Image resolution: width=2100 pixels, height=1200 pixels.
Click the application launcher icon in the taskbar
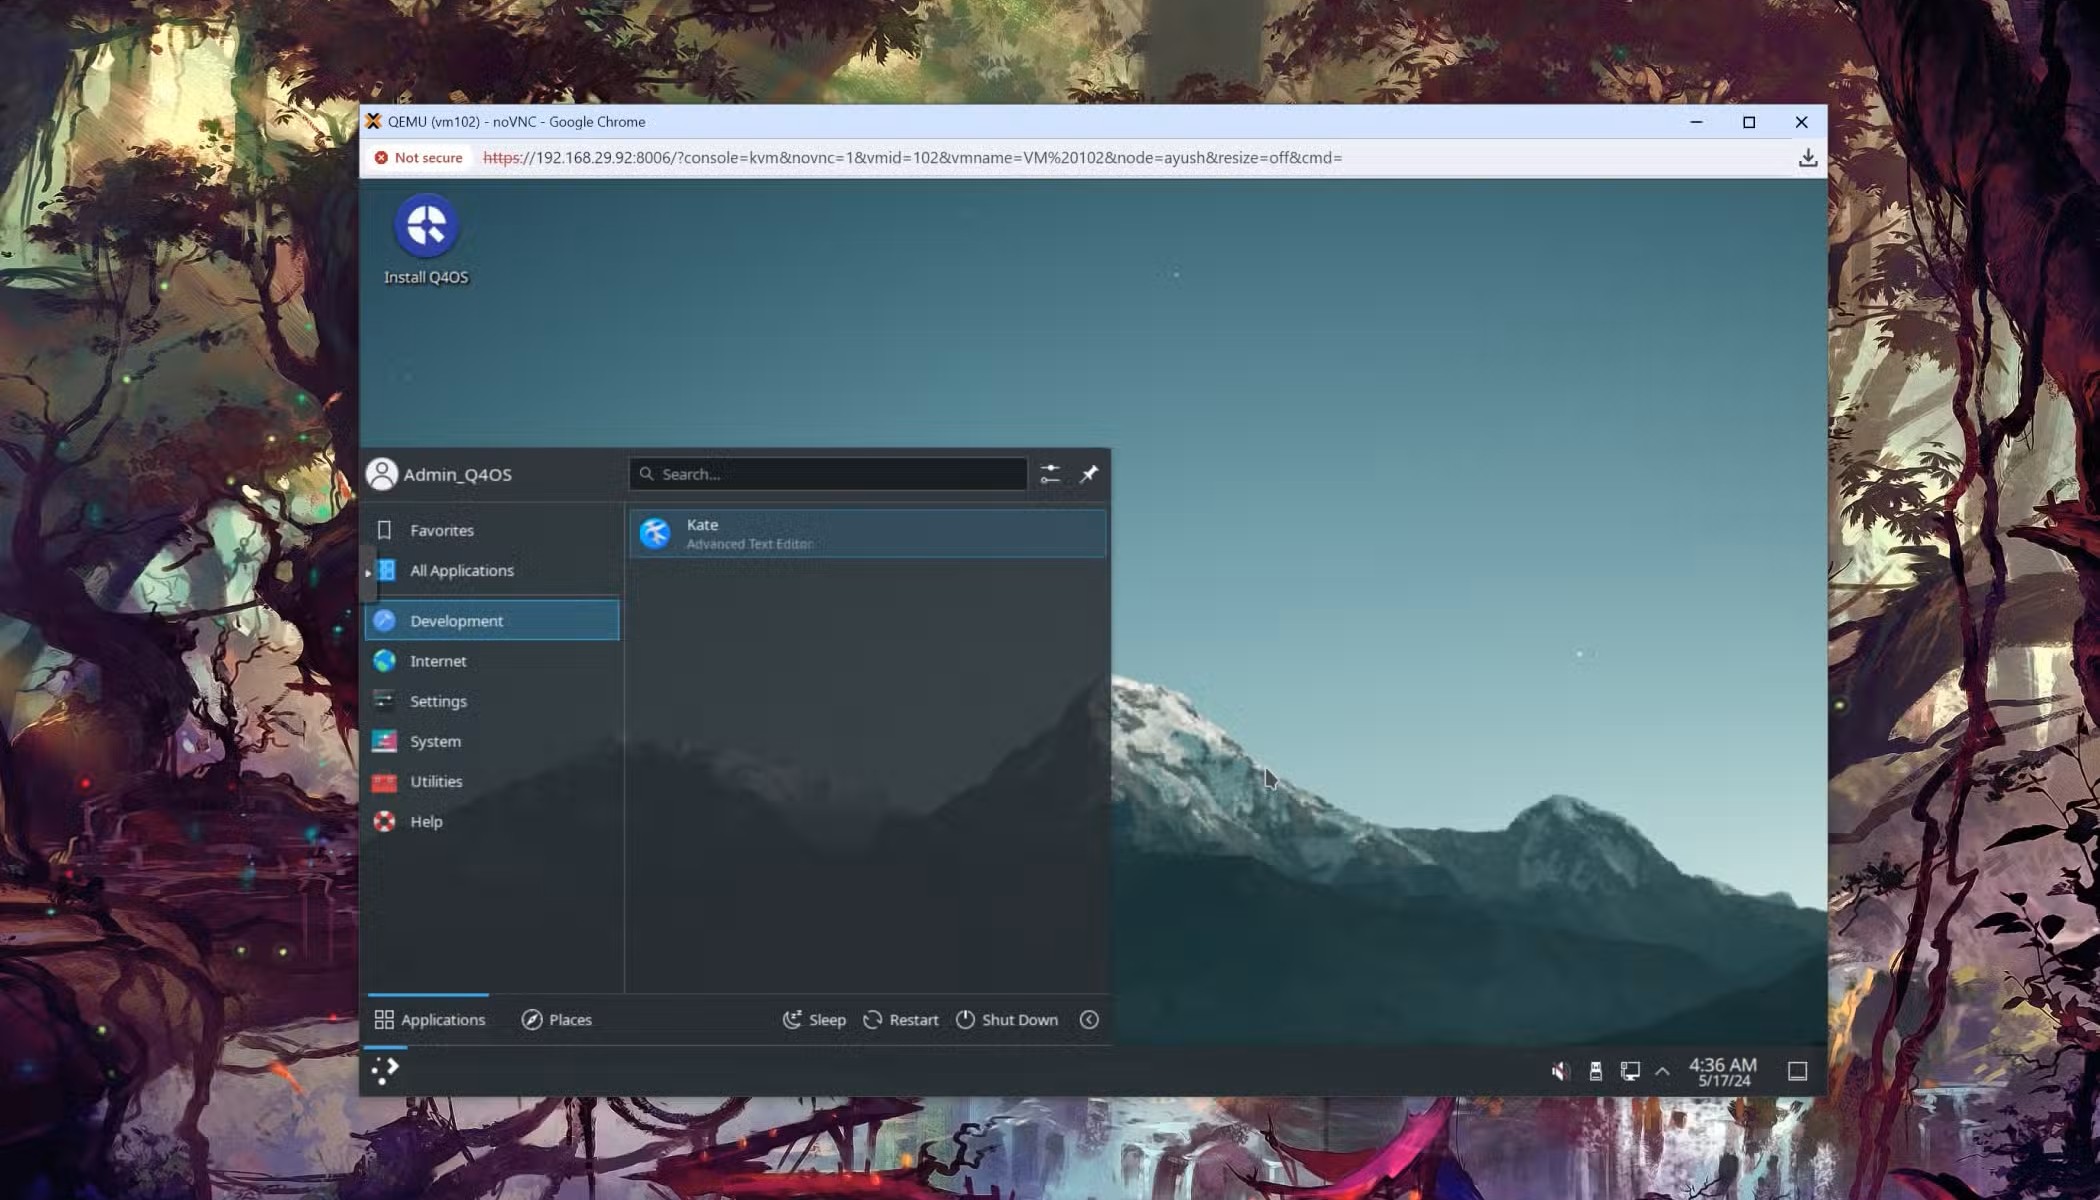[385, 1071]
